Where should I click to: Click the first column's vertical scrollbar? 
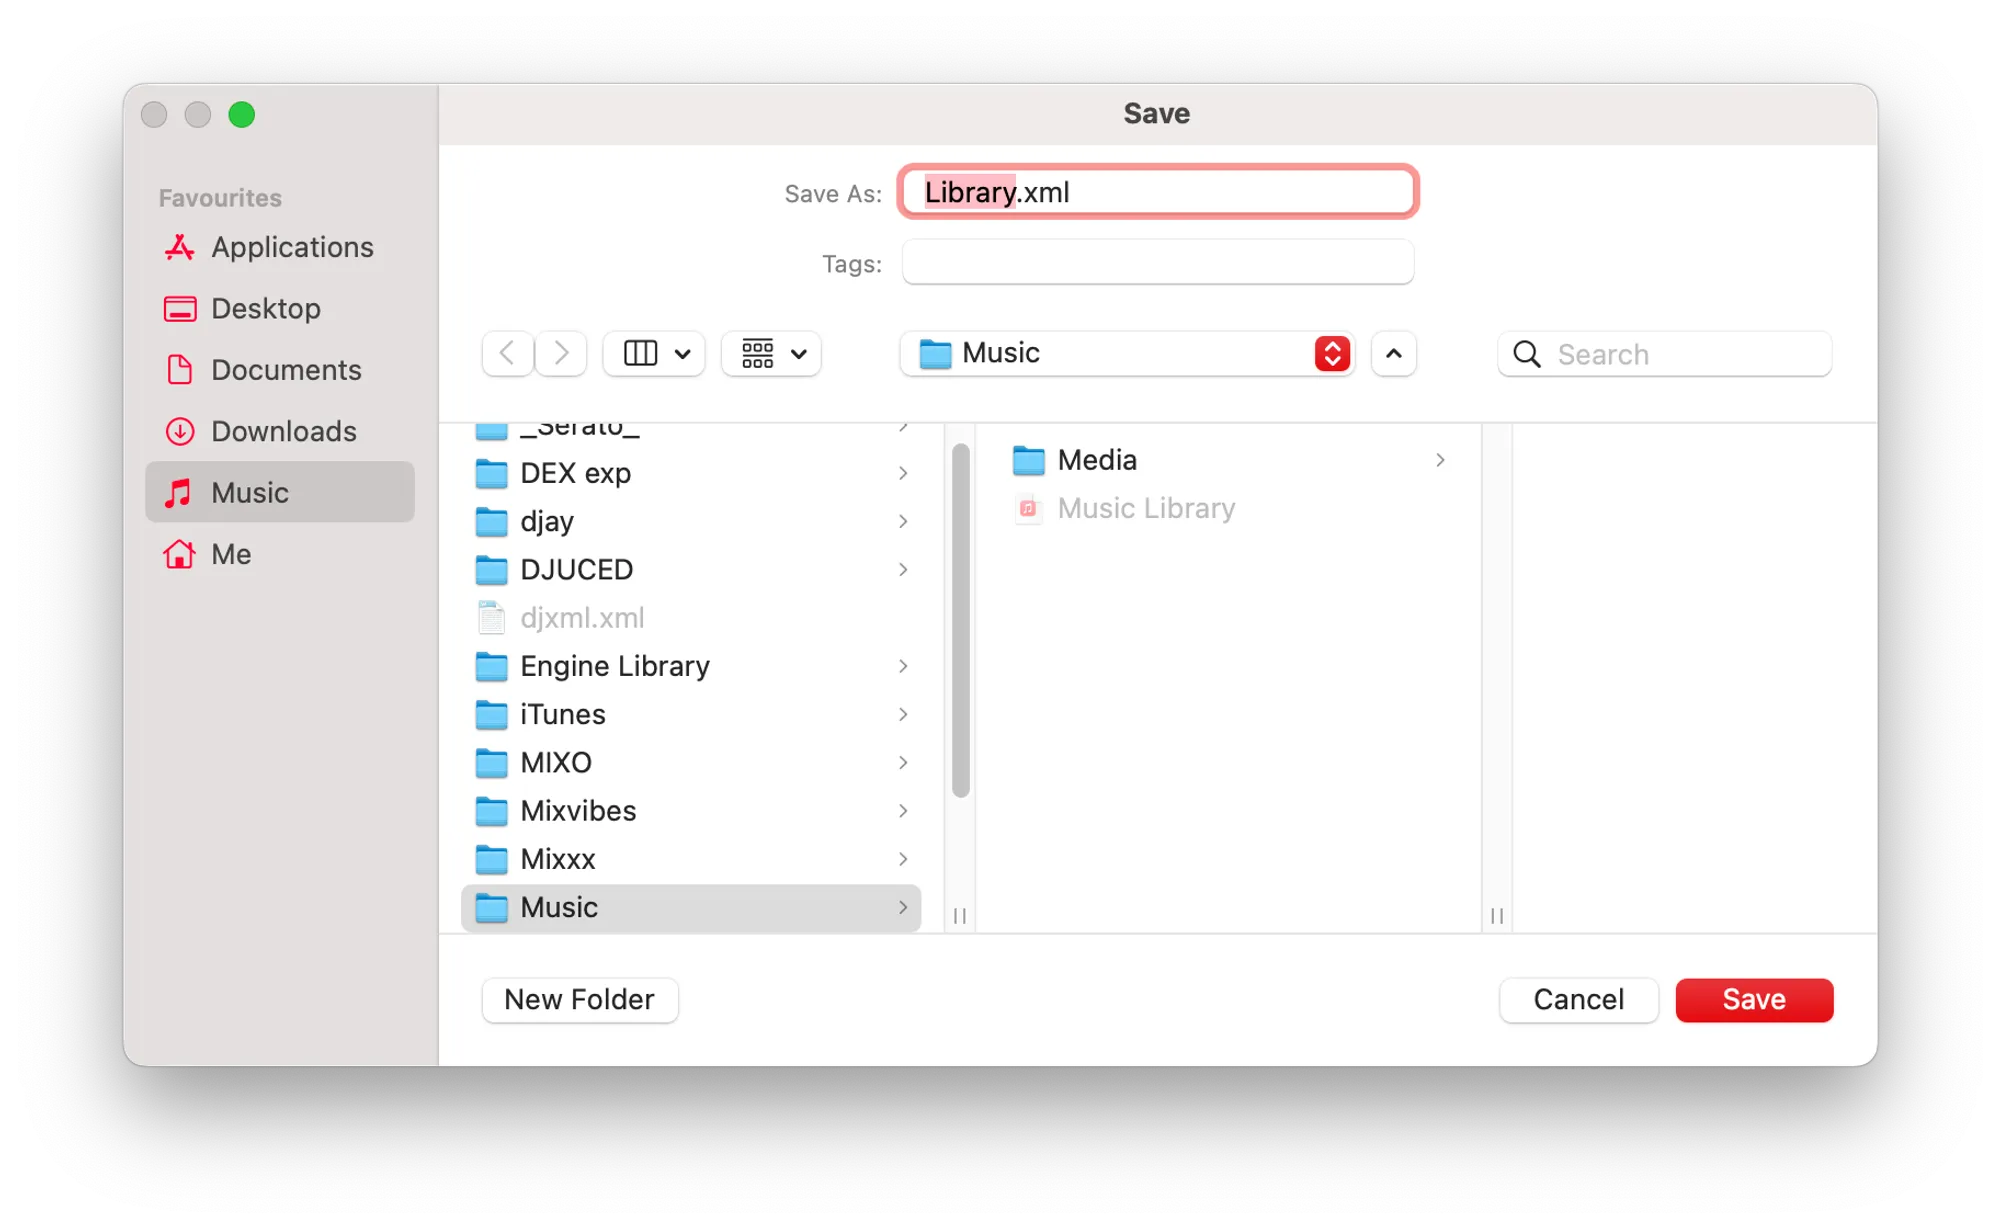(961, 620)
